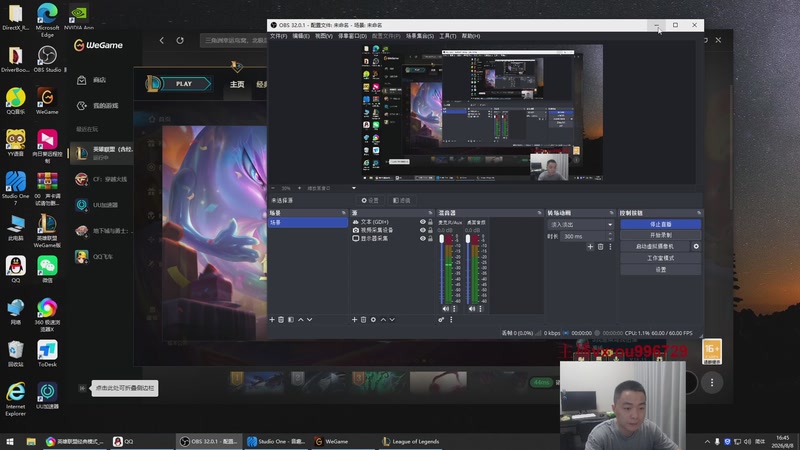Remove the selected source with the Sources panel trash icon
This screenshot has width=800, height=450.
click(x=364, y=319)
